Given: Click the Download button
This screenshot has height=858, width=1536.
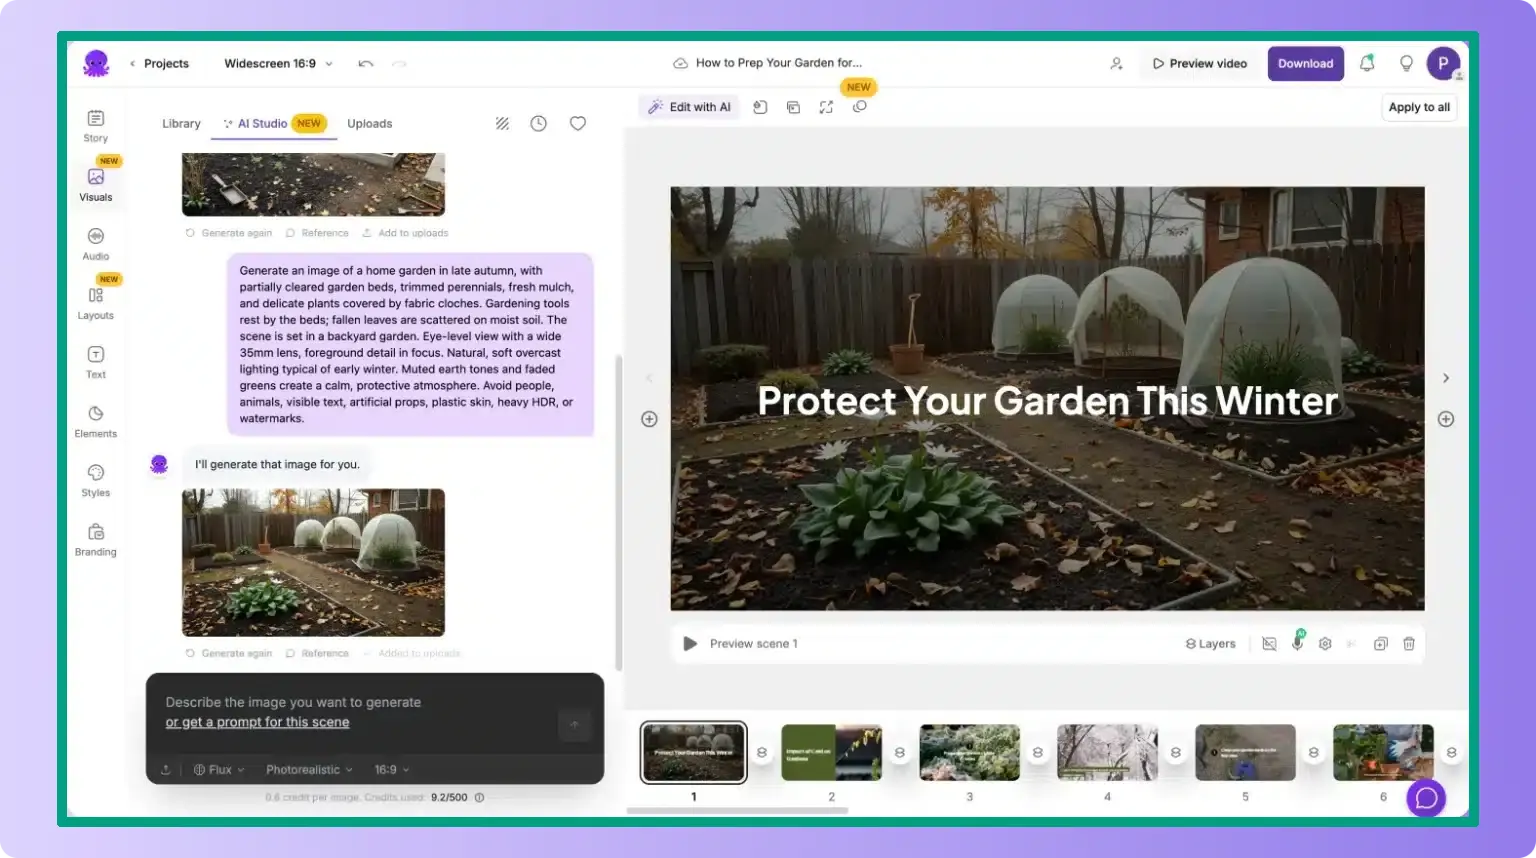Looking at the screenshot, I should coord(1305,62).
